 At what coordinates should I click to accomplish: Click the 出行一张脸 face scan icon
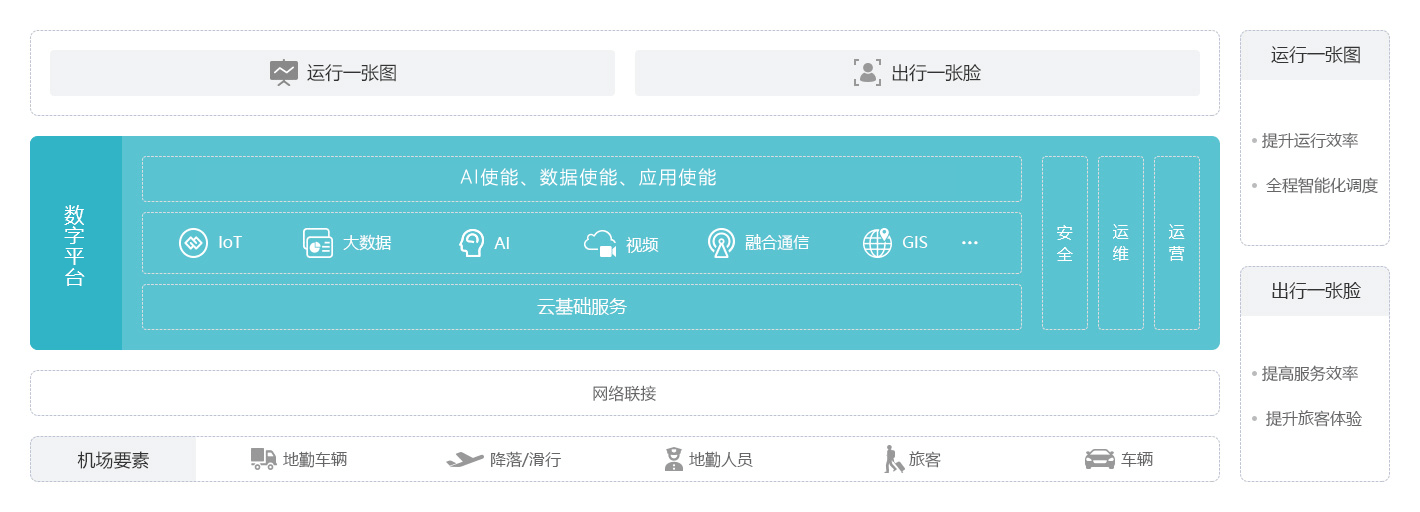(867, 73)
